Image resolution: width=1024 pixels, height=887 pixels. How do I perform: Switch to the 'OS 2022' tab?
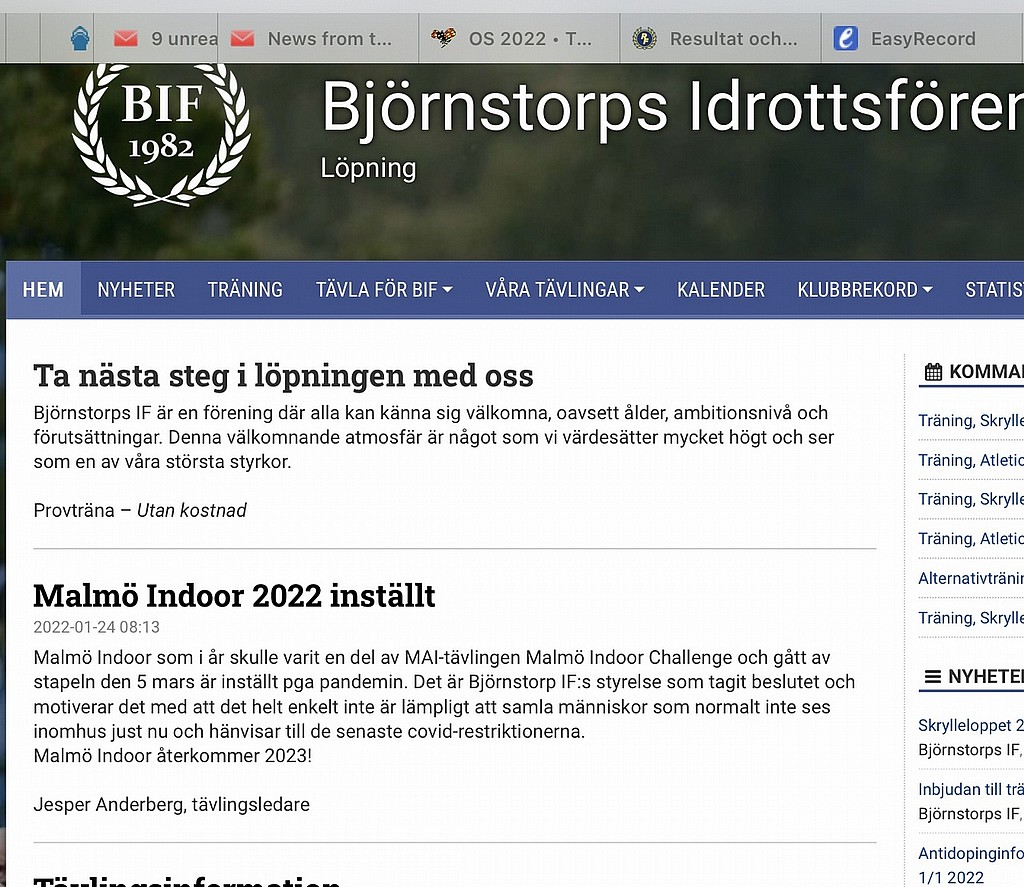pos(519,39)
